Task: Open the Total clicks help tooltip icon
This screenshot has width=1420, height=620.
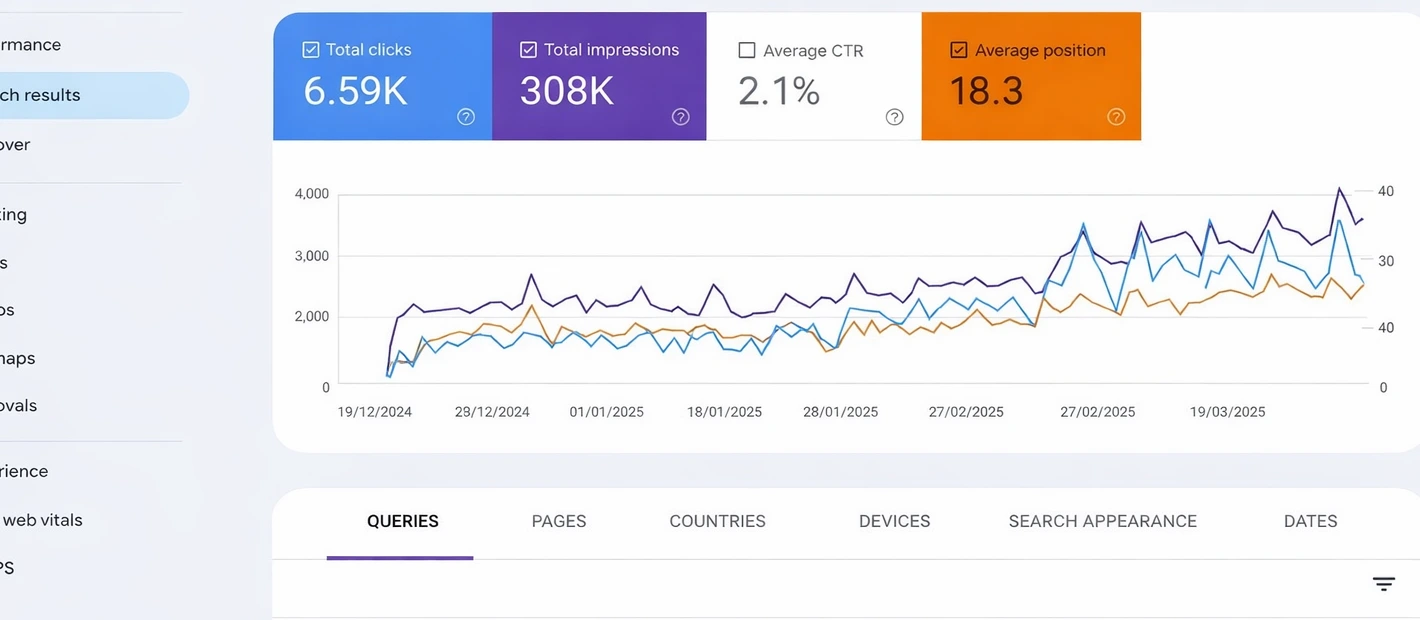Action: coord(466,117)
